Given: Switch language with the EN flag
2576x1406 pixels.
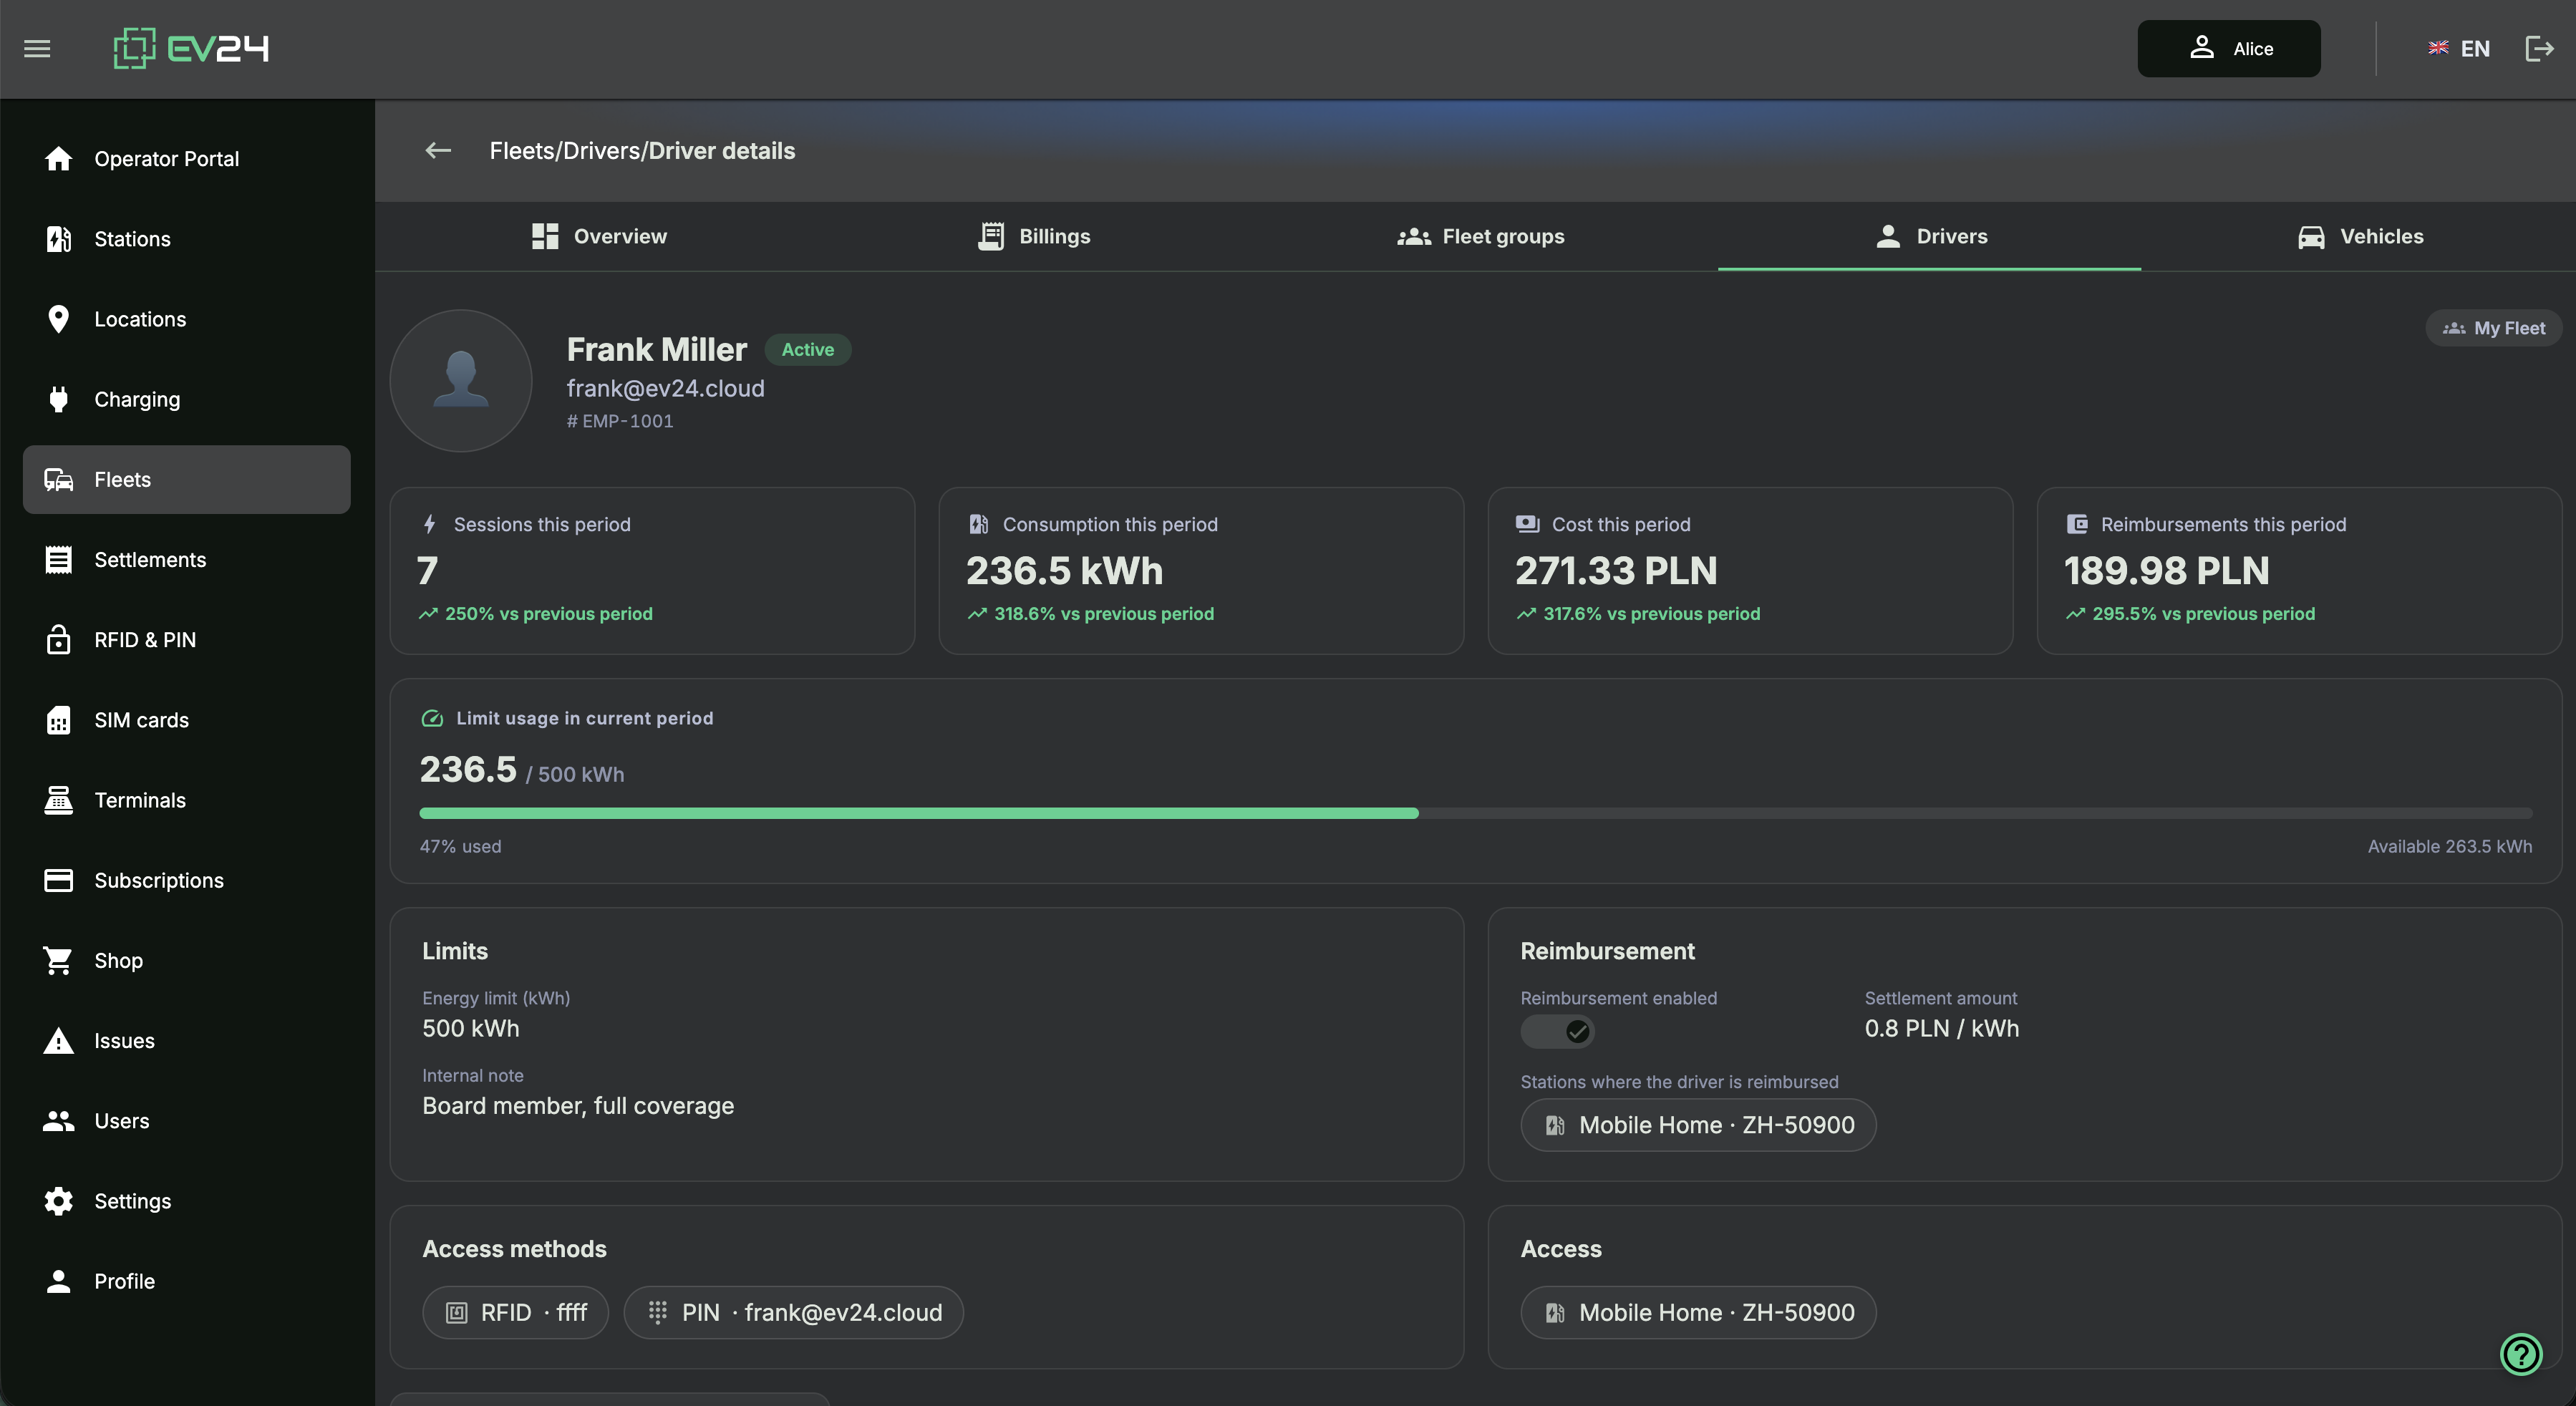Looking at the screenshot, I should 2459,49.
